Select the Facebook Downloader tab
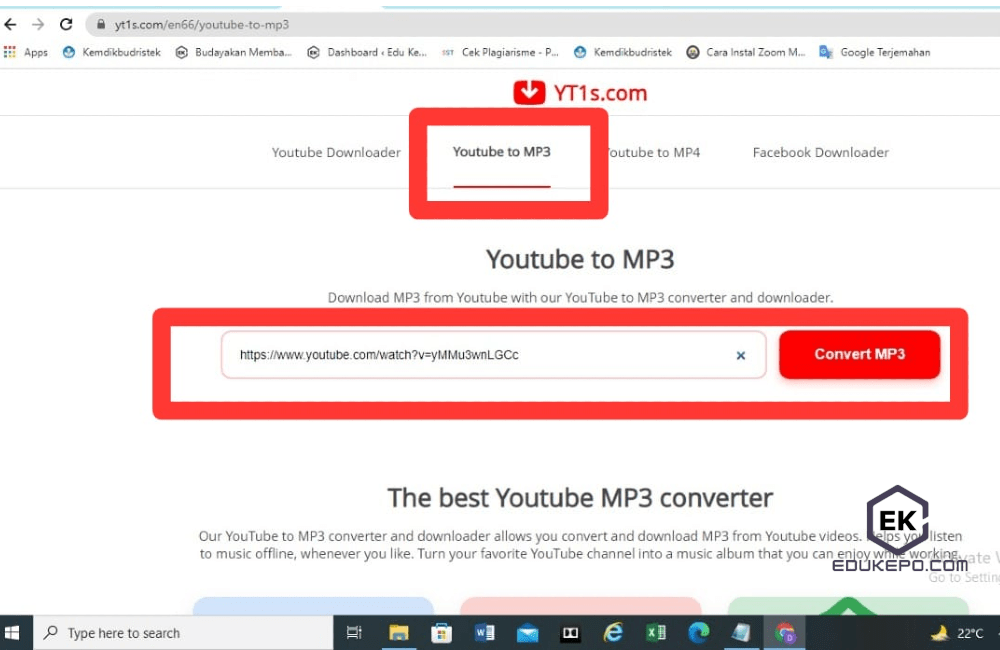The width and height of the screenshot is (1000, 650). click(820, 152)
